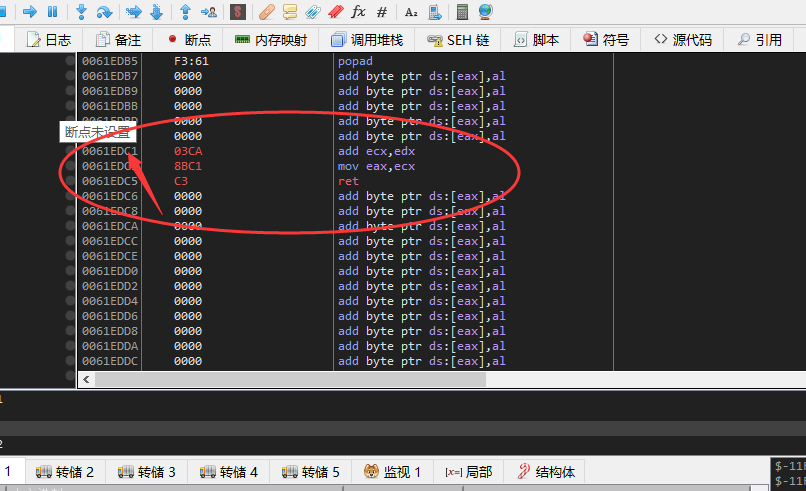Open the 结构体 tab
The height and width of the screenshot is (491, 806).
(x=546, y=472)
